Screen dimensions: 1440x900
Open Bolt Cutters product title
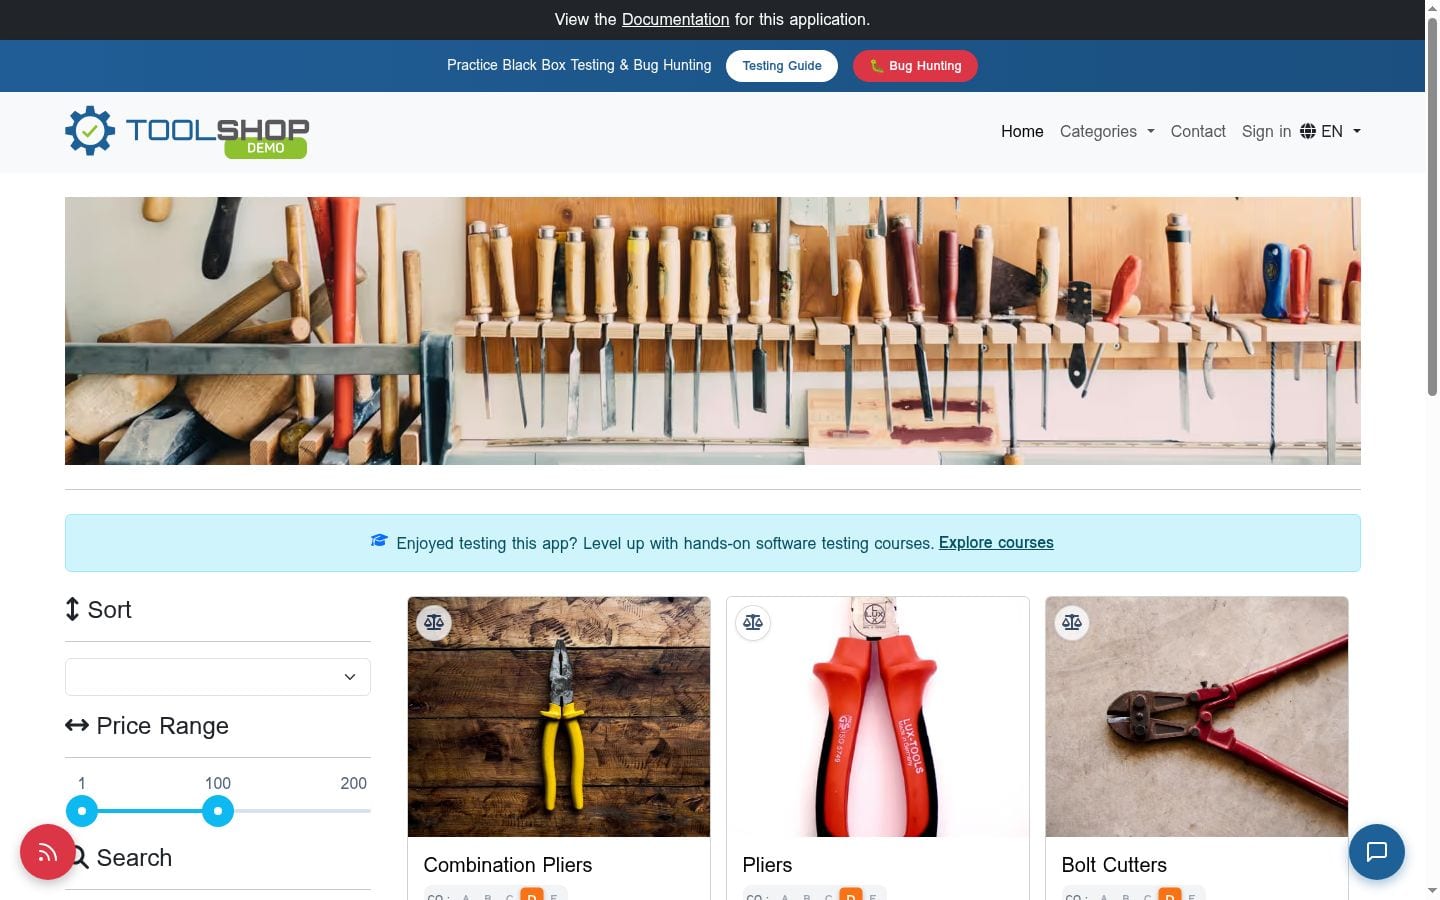[1114, 865]
